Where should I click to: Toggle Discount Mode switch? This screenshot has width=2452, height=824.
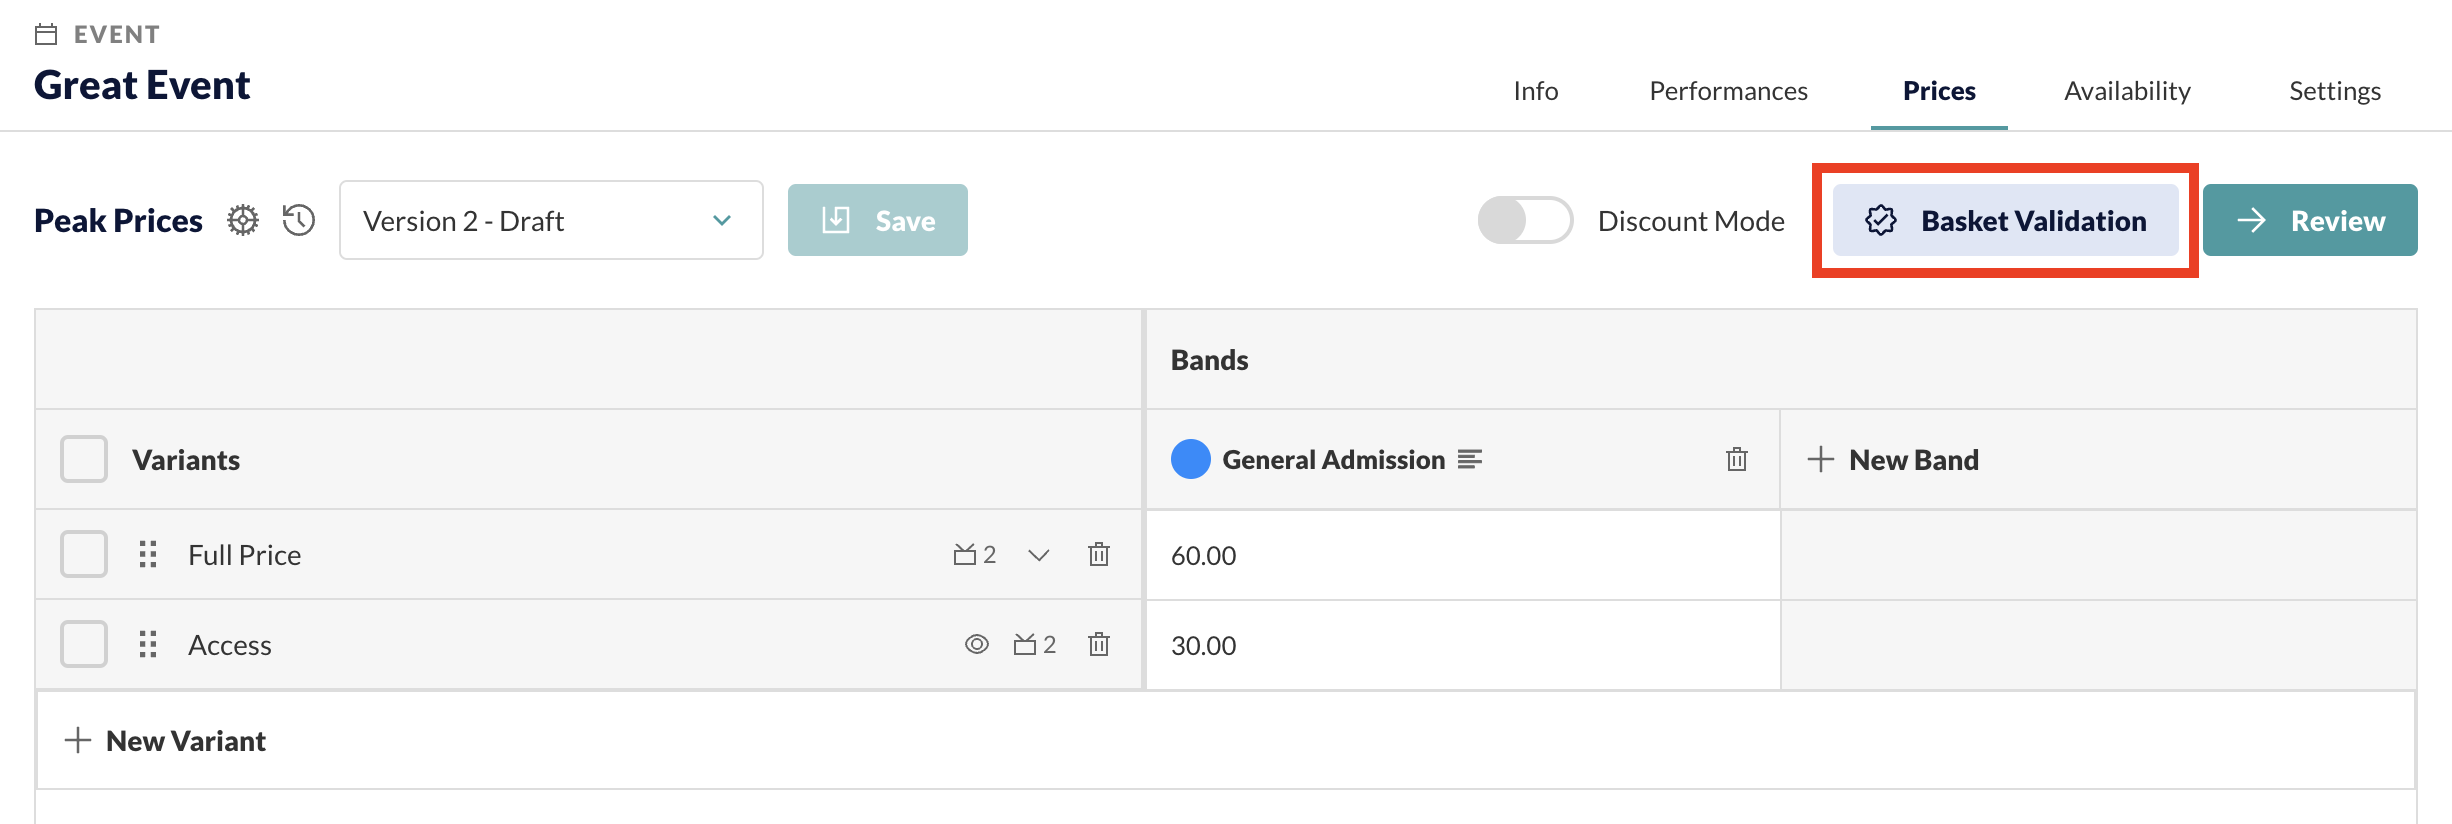(x=1525, y=220)
